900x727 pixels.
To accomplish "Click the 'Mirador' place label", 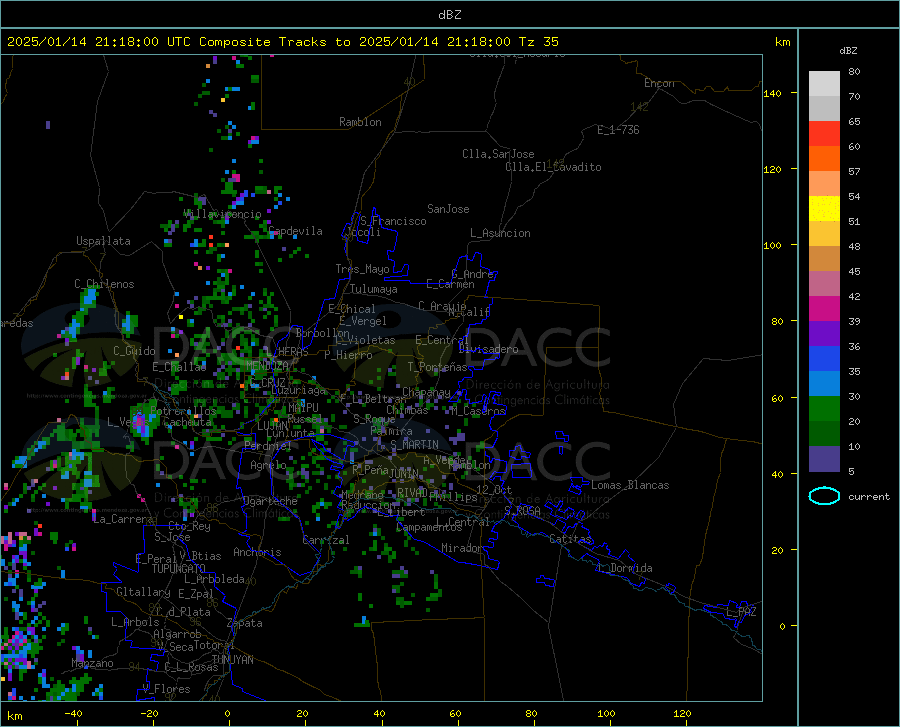I will (462, 548).
